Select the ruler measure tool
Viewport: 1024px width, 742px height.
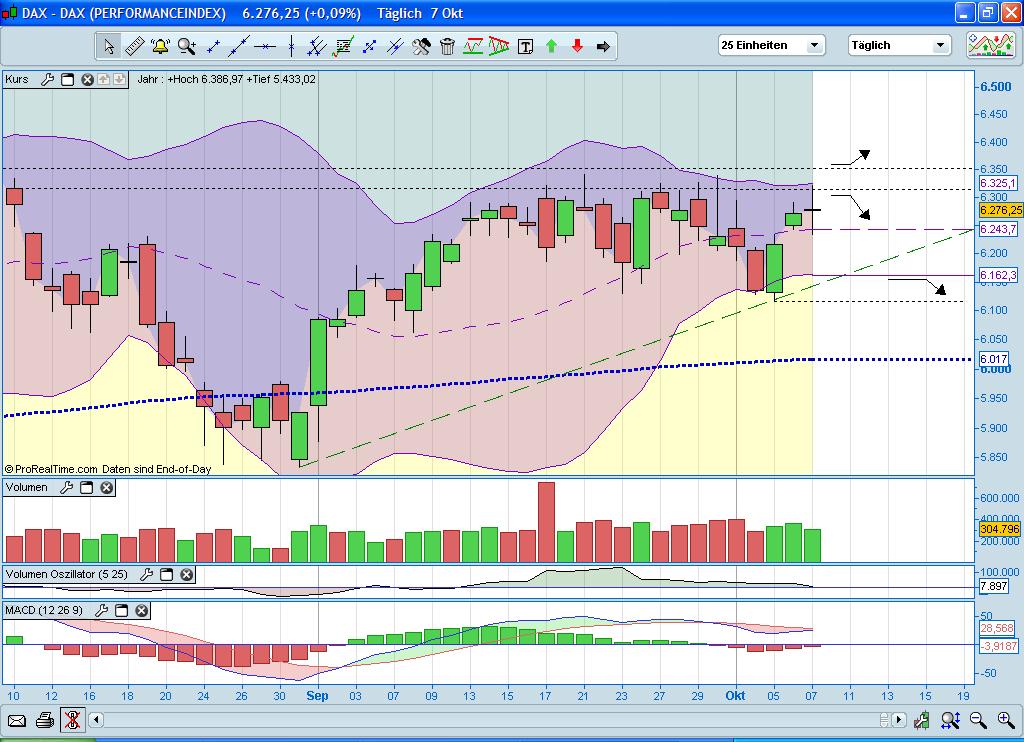[135, 46]
